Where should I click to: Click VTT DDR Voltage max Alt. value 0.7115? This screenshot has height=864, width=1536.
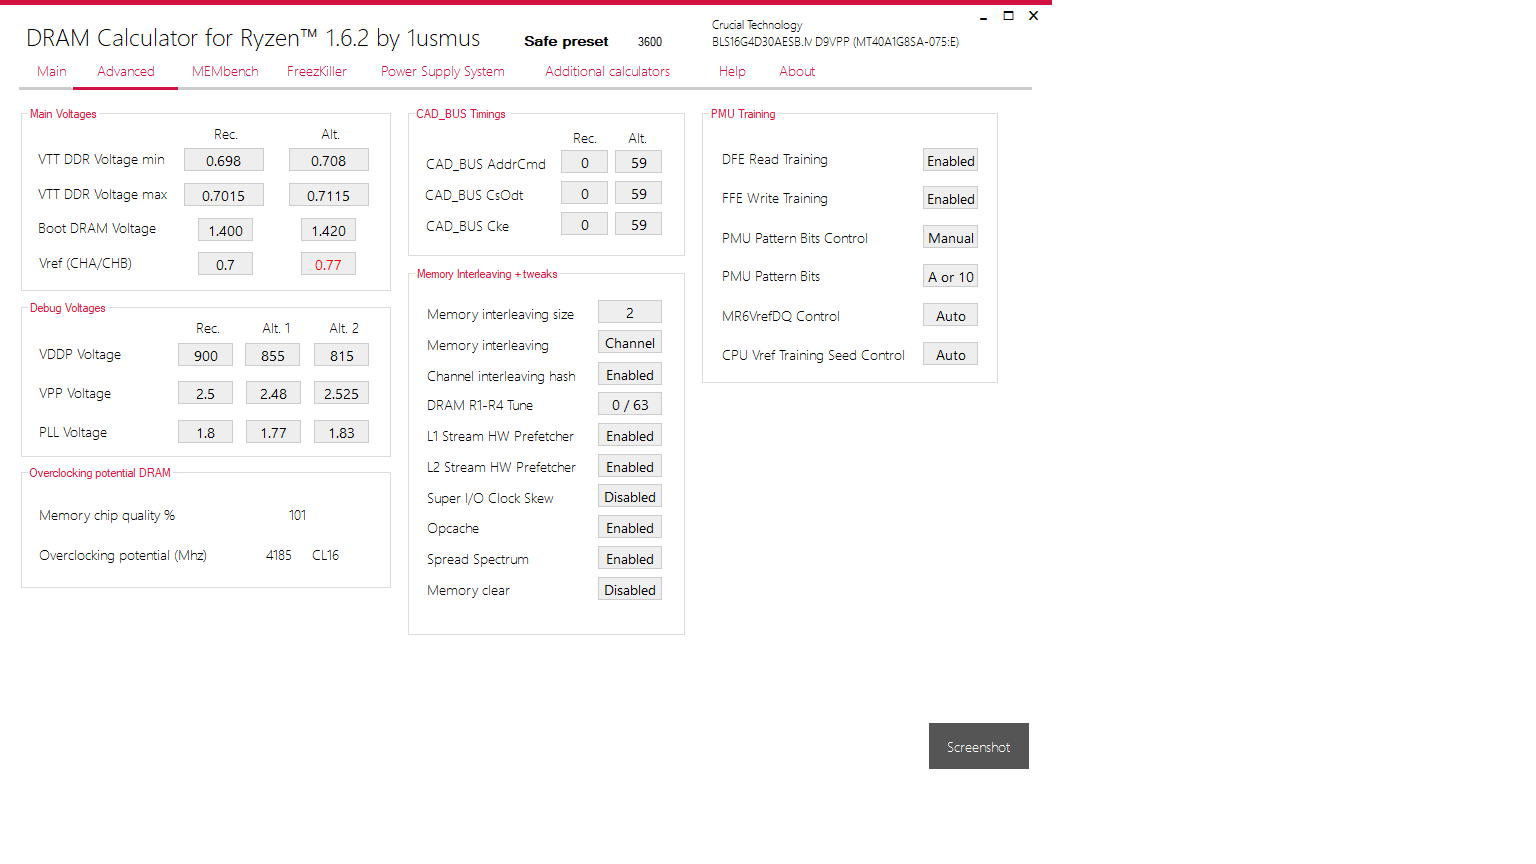pos(329,195)
